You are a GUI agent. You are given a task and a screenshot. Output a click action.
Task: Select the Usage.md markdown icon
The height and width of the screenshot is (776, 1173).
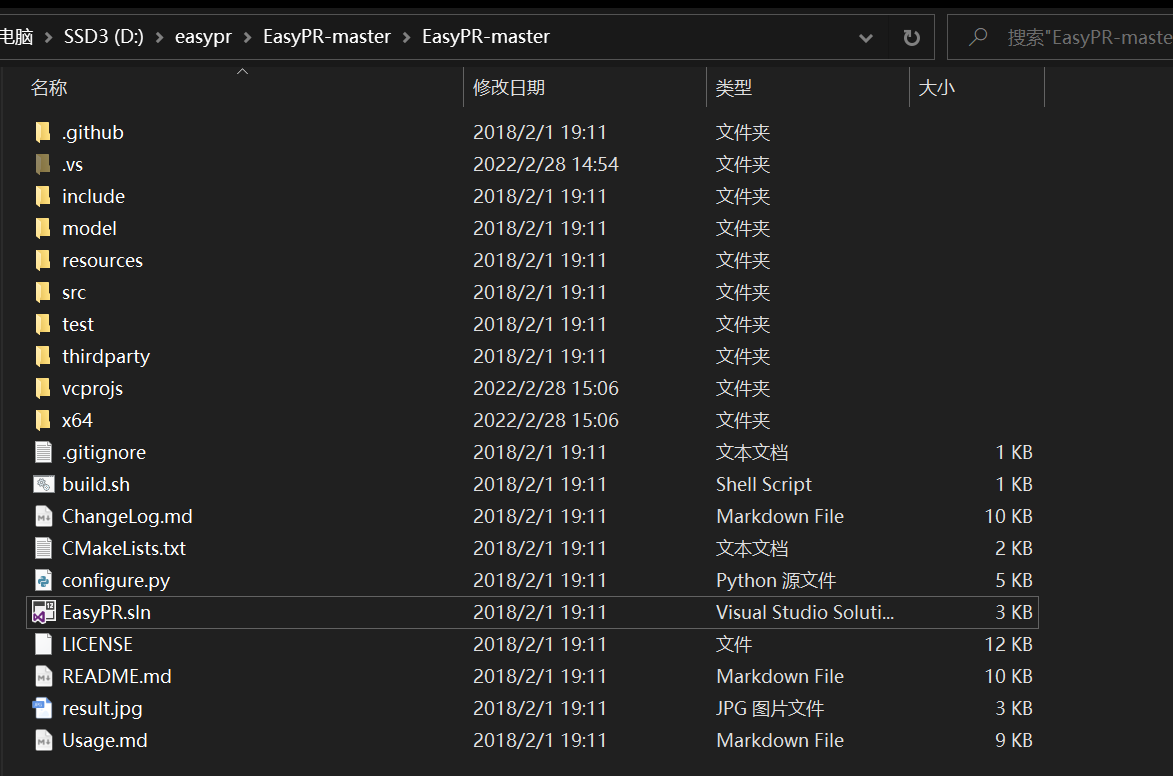[43, 740]
